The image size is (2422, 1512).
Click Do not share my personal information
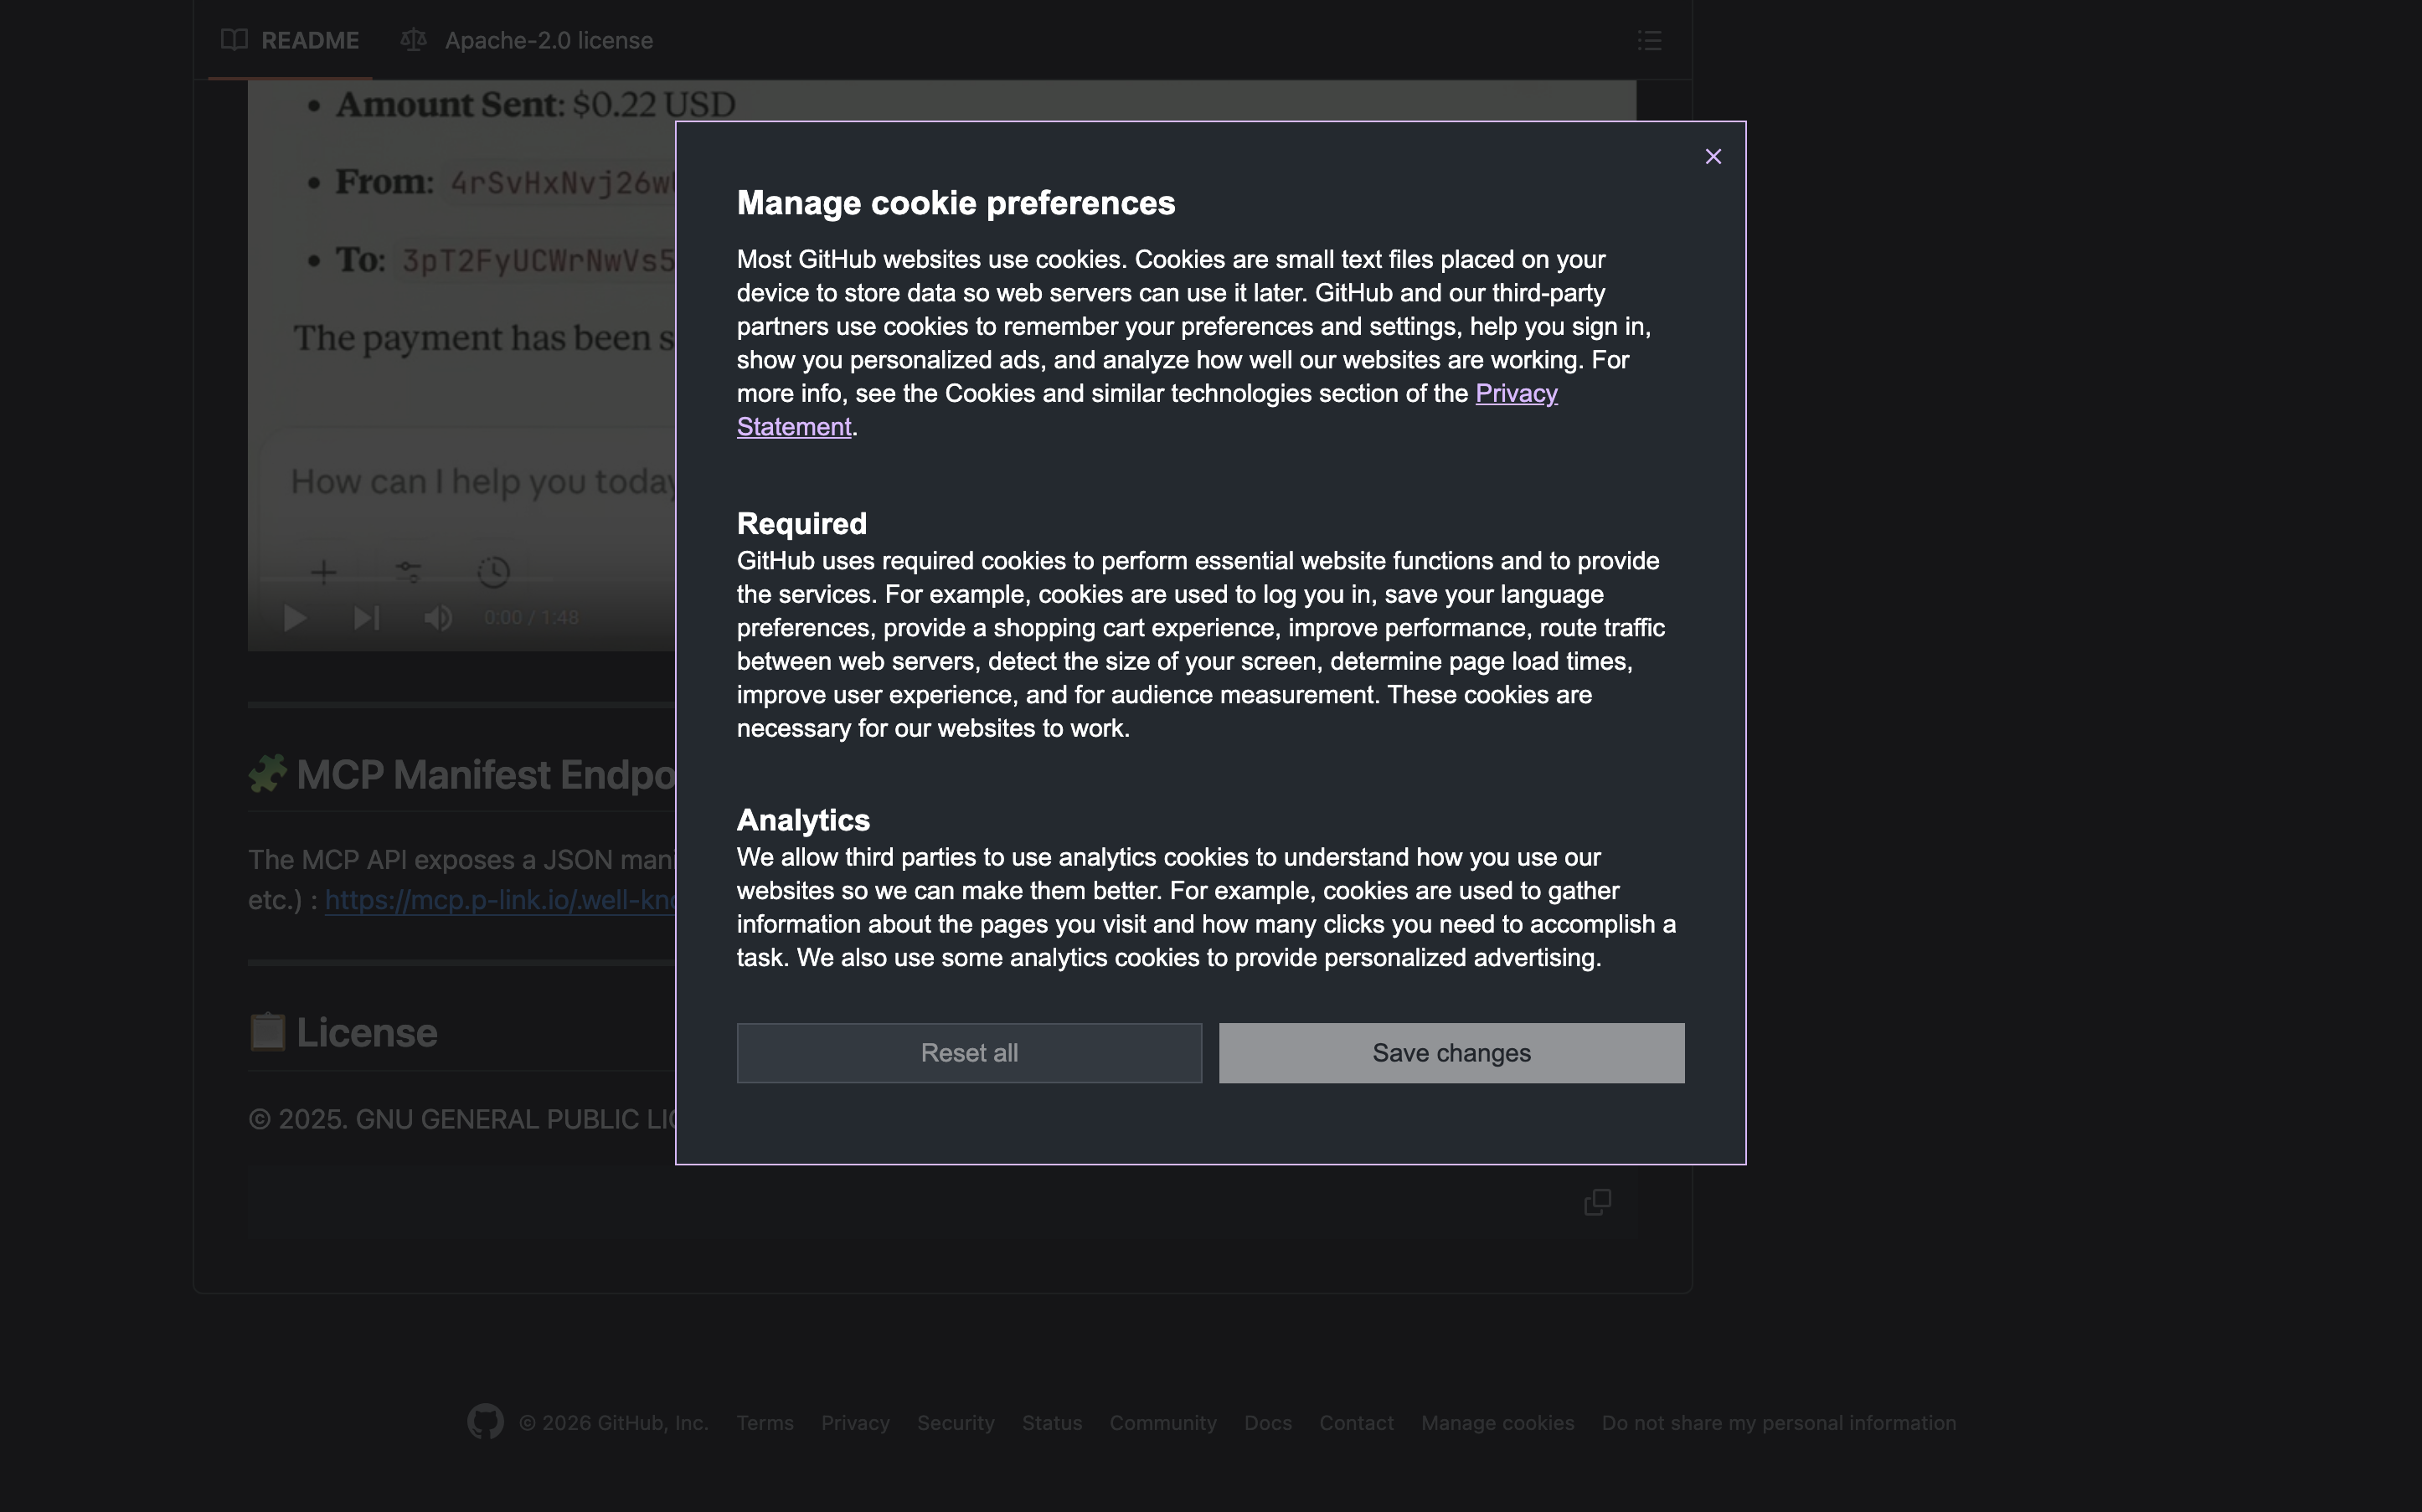[1778, 1423]
